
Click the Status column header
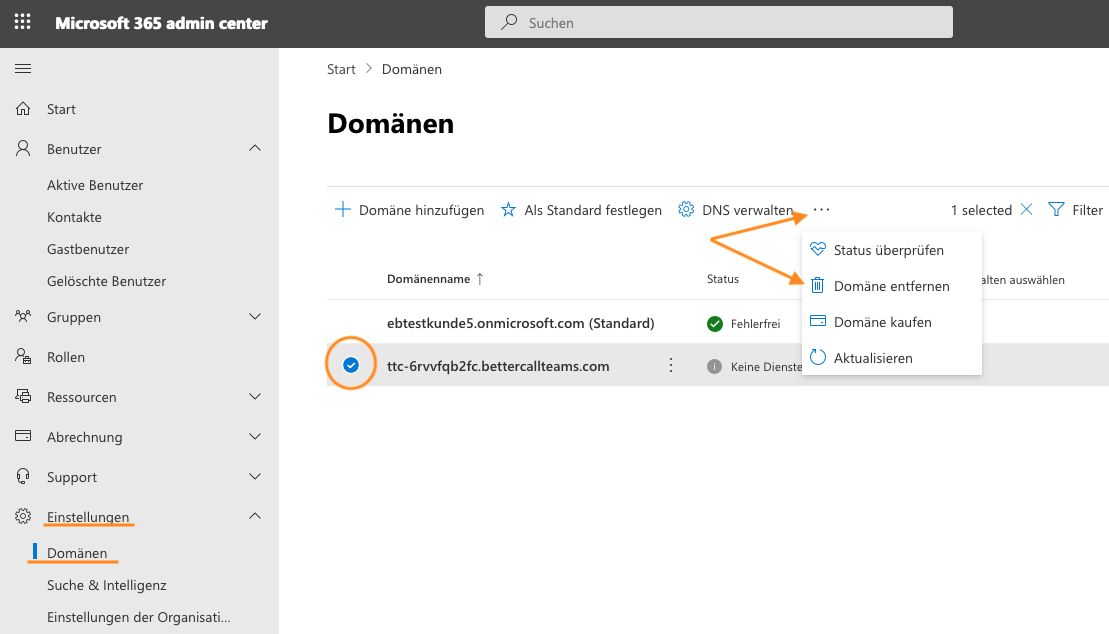[x=723, y=279]
